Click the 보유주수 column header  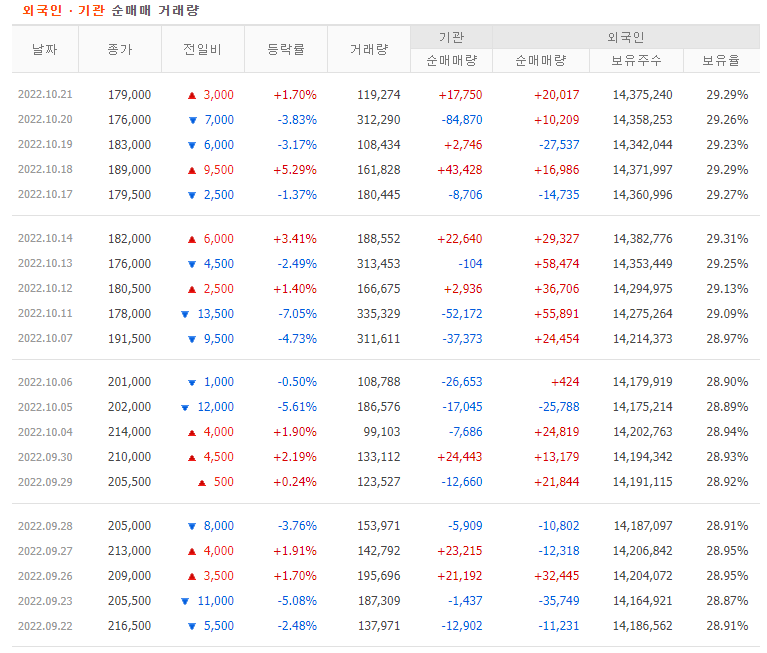point(636,61)
